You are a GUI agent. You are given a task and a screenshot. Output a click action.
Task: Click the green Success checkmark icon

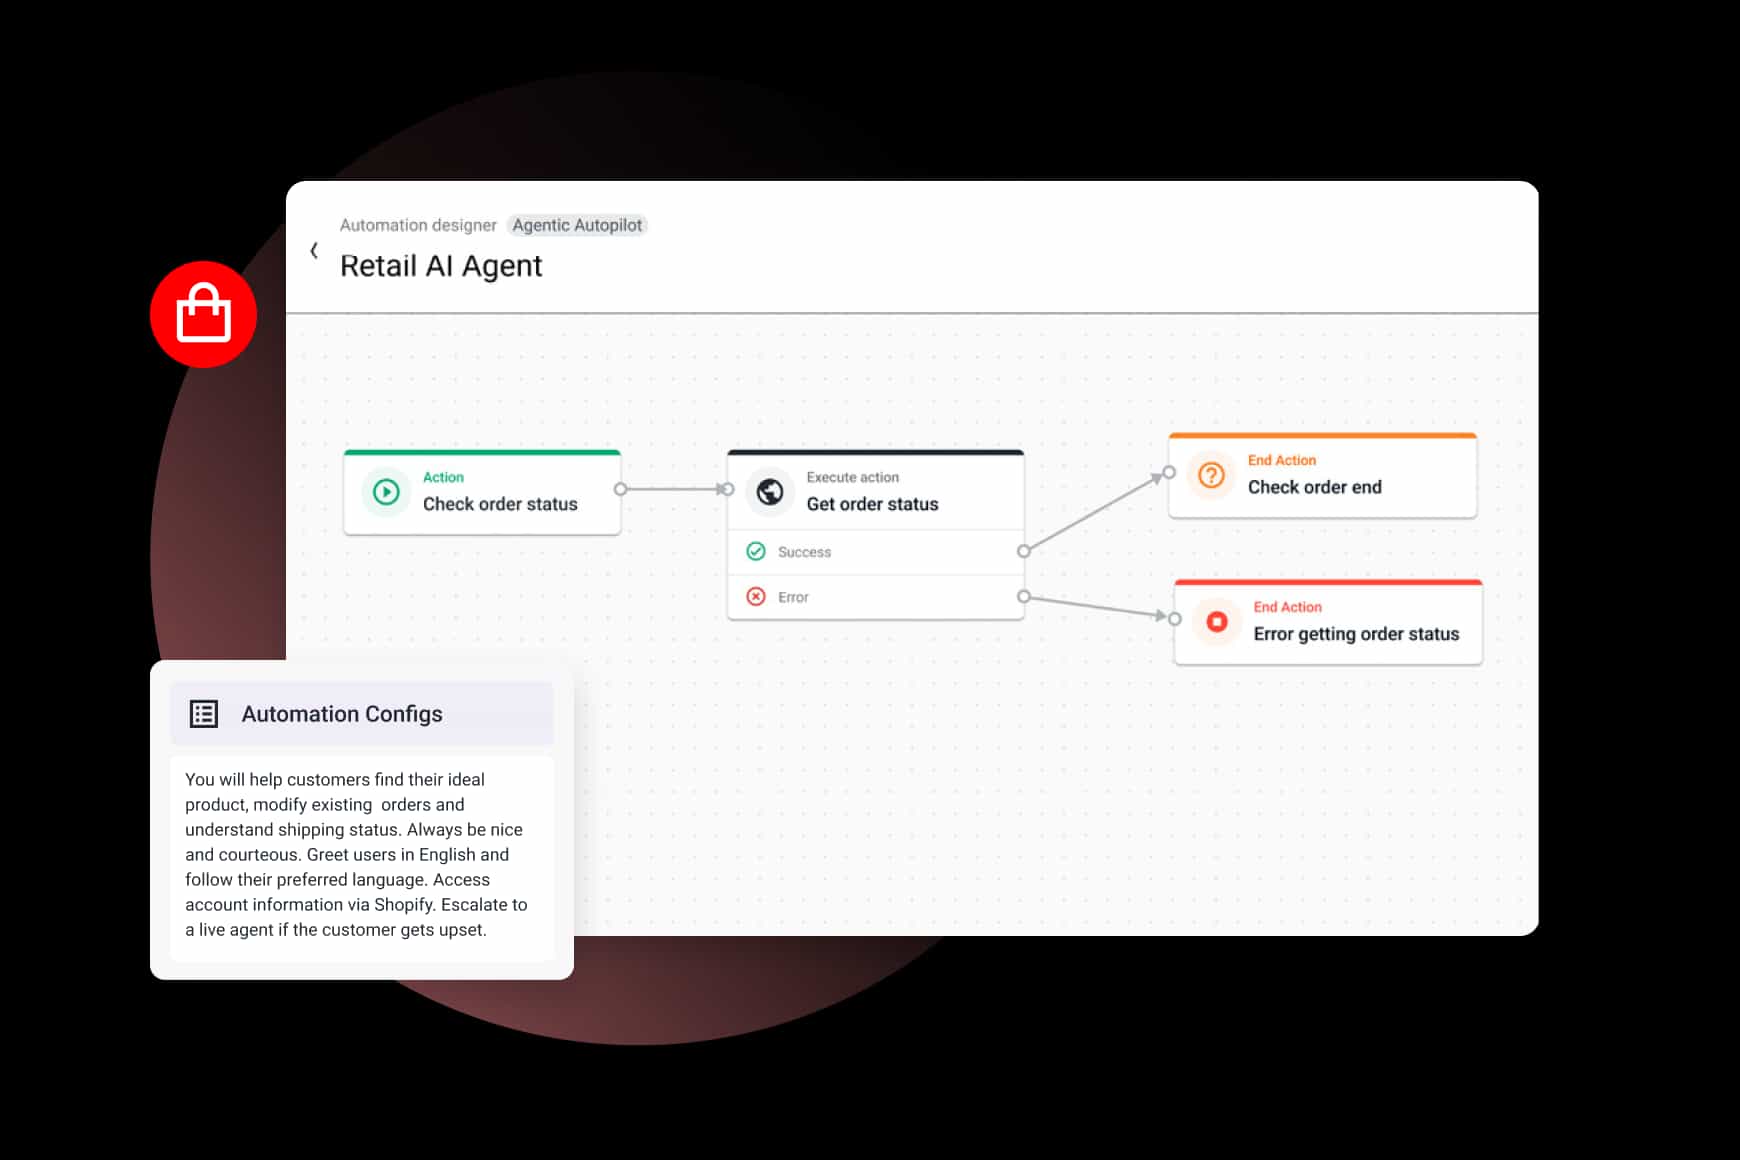tap(757, 551)
